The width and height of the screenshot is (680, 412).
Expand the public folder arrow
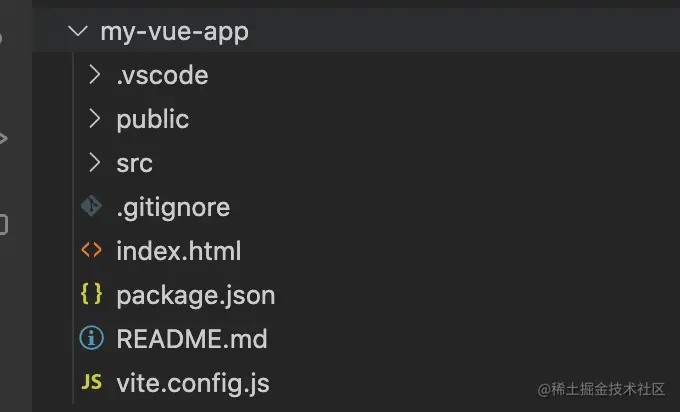[x=94, y=119]
